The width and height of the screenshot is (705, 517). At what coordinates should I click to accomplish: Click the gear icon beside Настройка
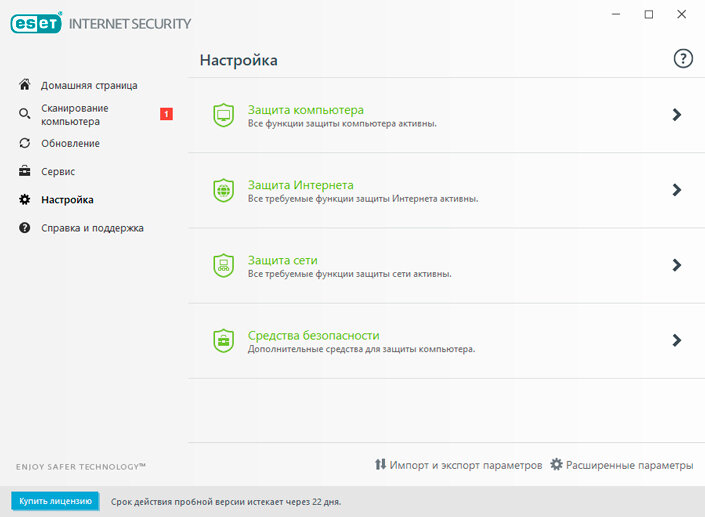point(25,200)
